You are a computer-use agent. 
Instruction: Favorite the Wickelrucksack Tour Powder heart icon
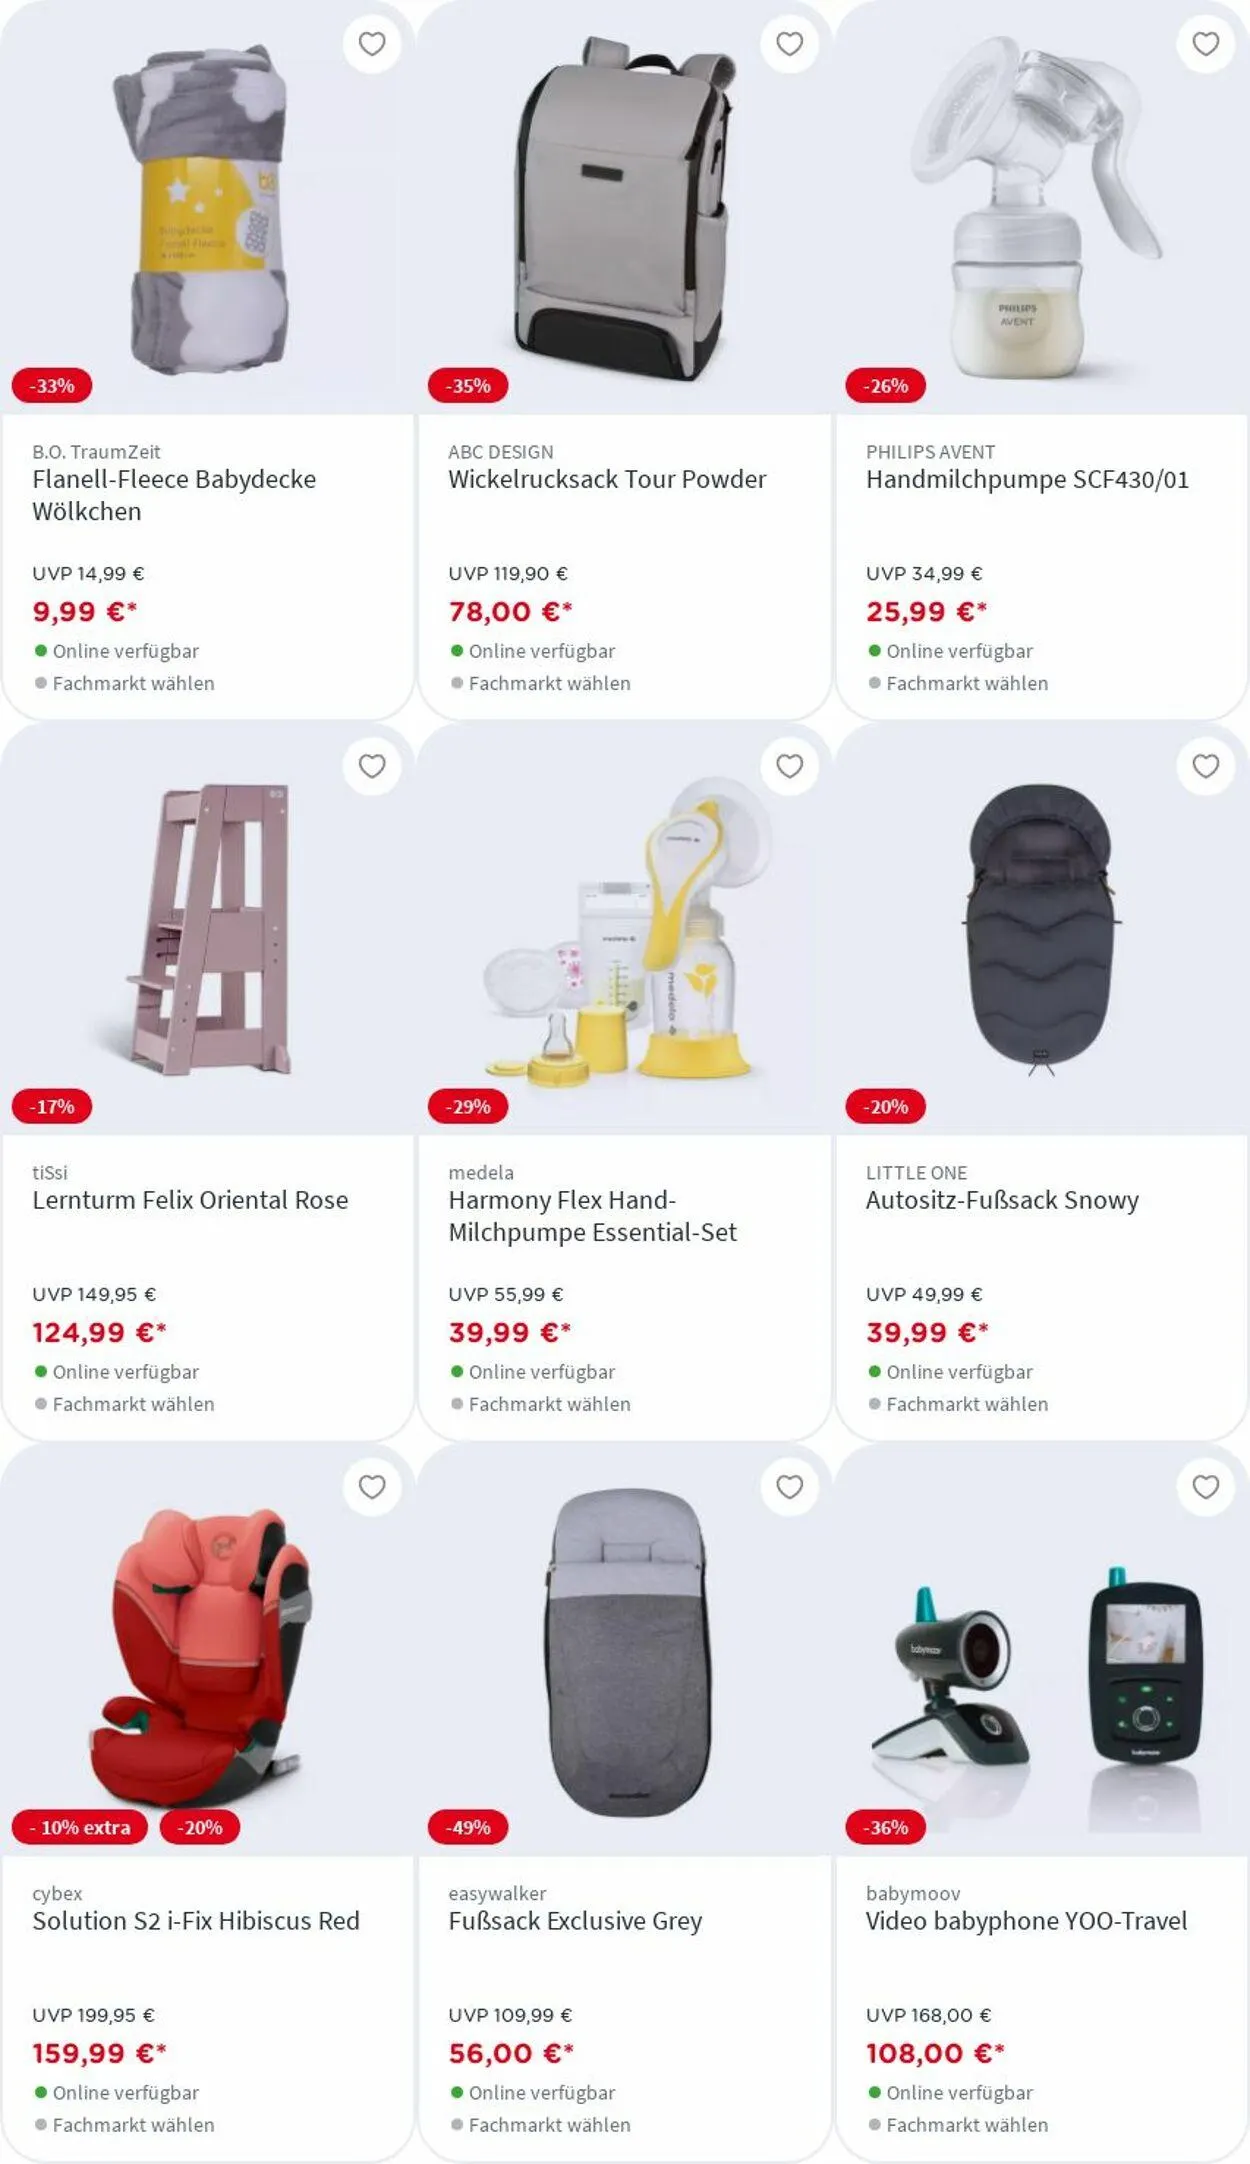point(789,44)
